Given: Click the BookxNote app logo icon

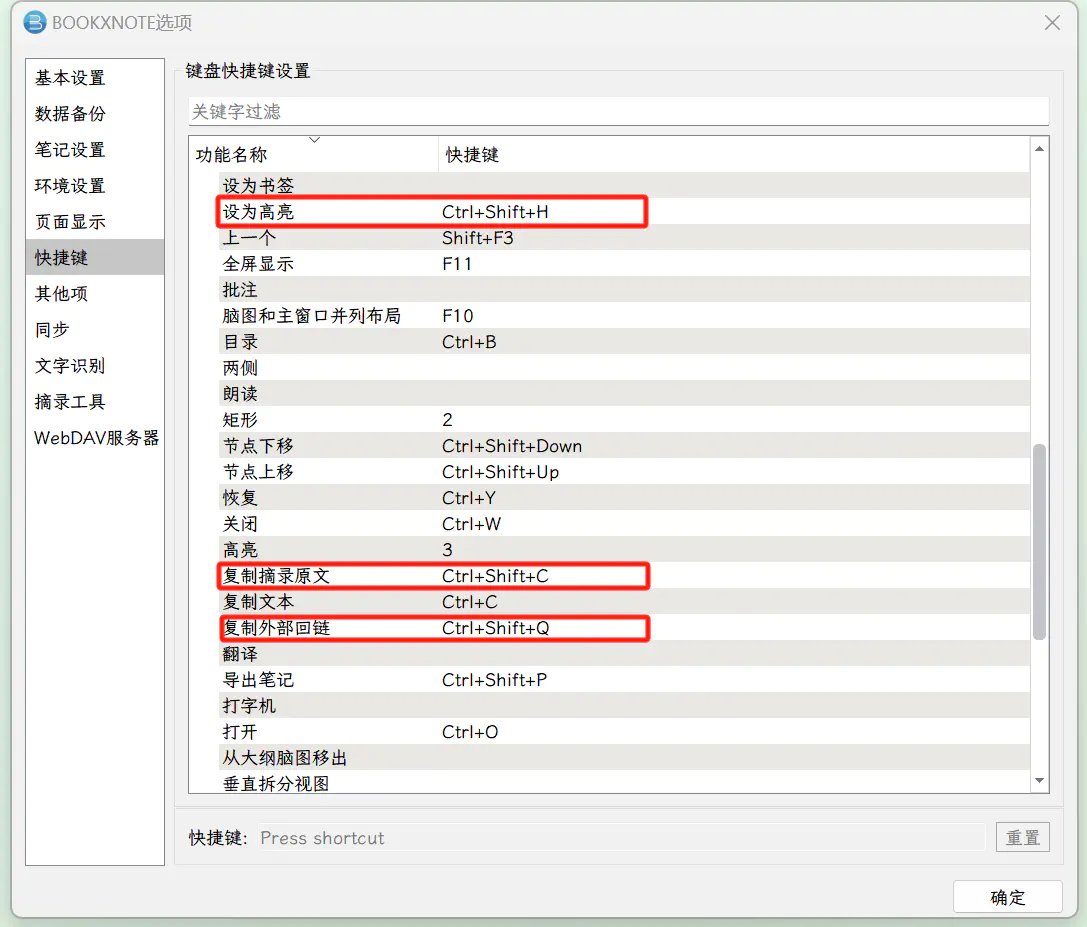Looking at the screenshot, I should [x=35, y=22].
